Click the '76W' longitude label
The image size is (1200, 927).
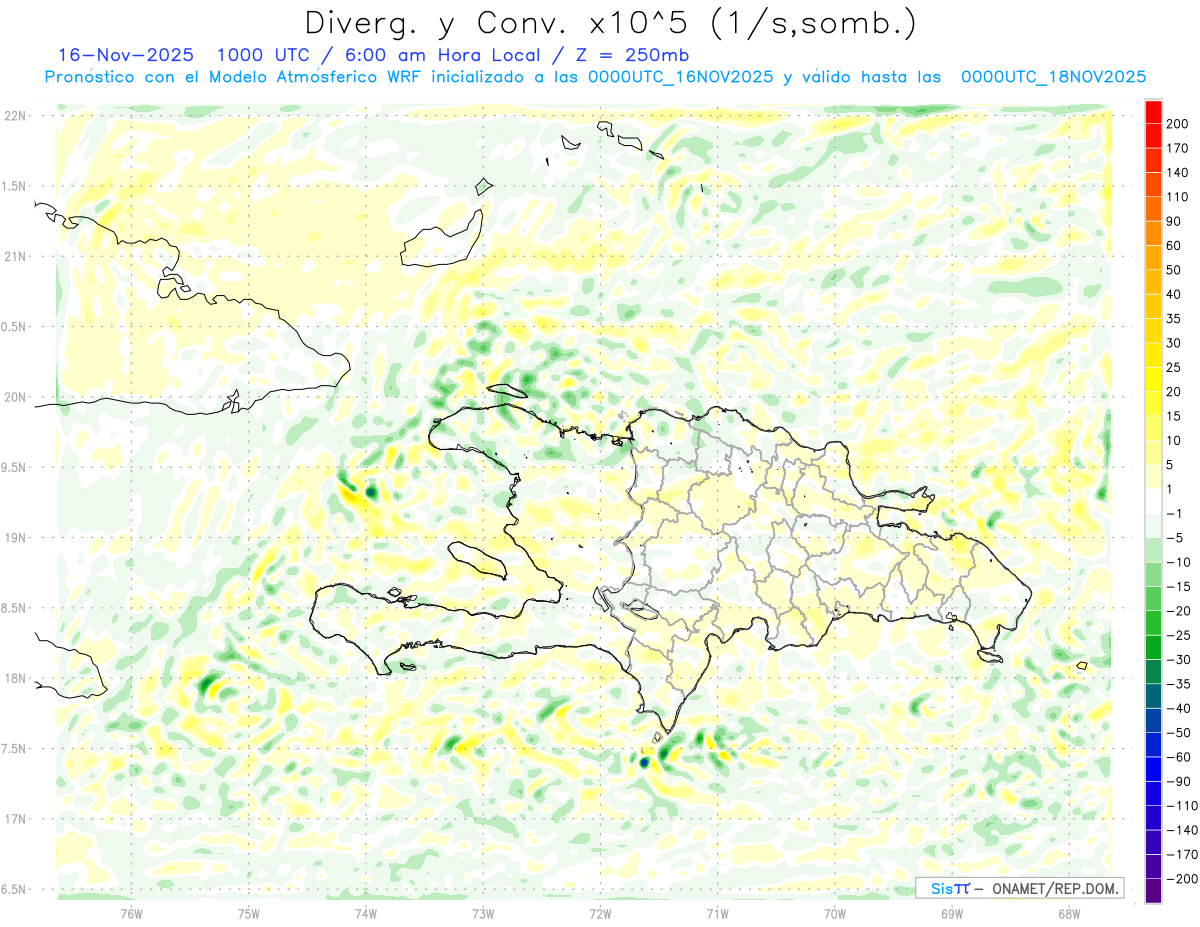[x=131, y=914]
